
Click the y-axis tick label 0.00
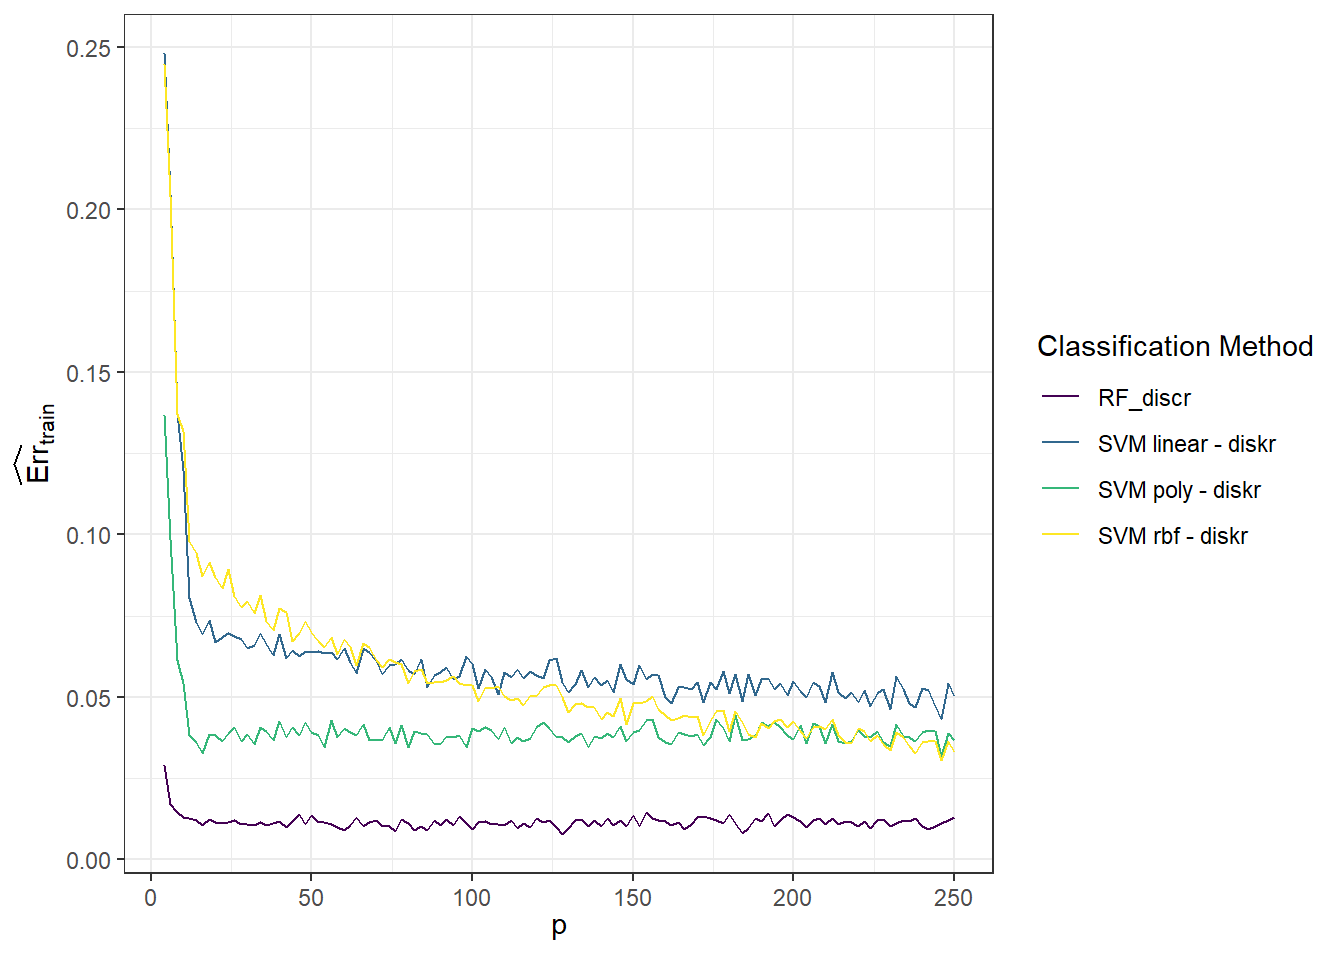pyautogui.click(x=89, y=860)
